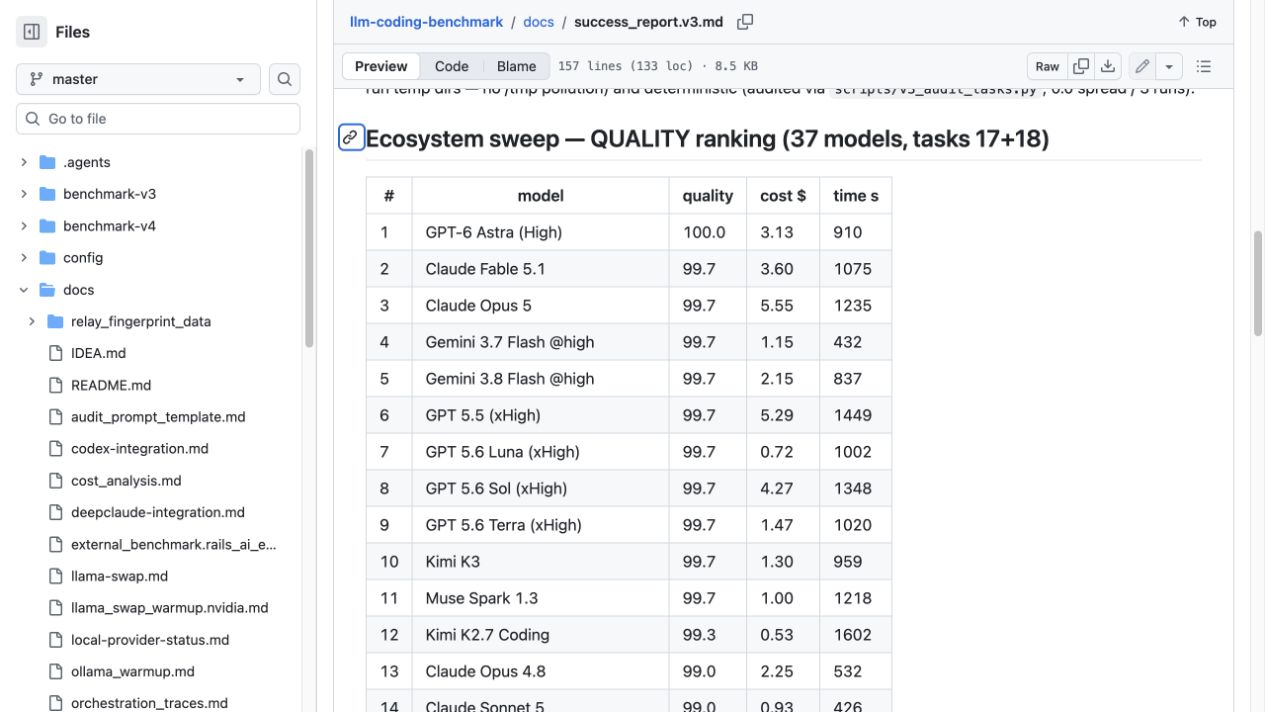Open orchestration_traces.md file

coord(149,703)
